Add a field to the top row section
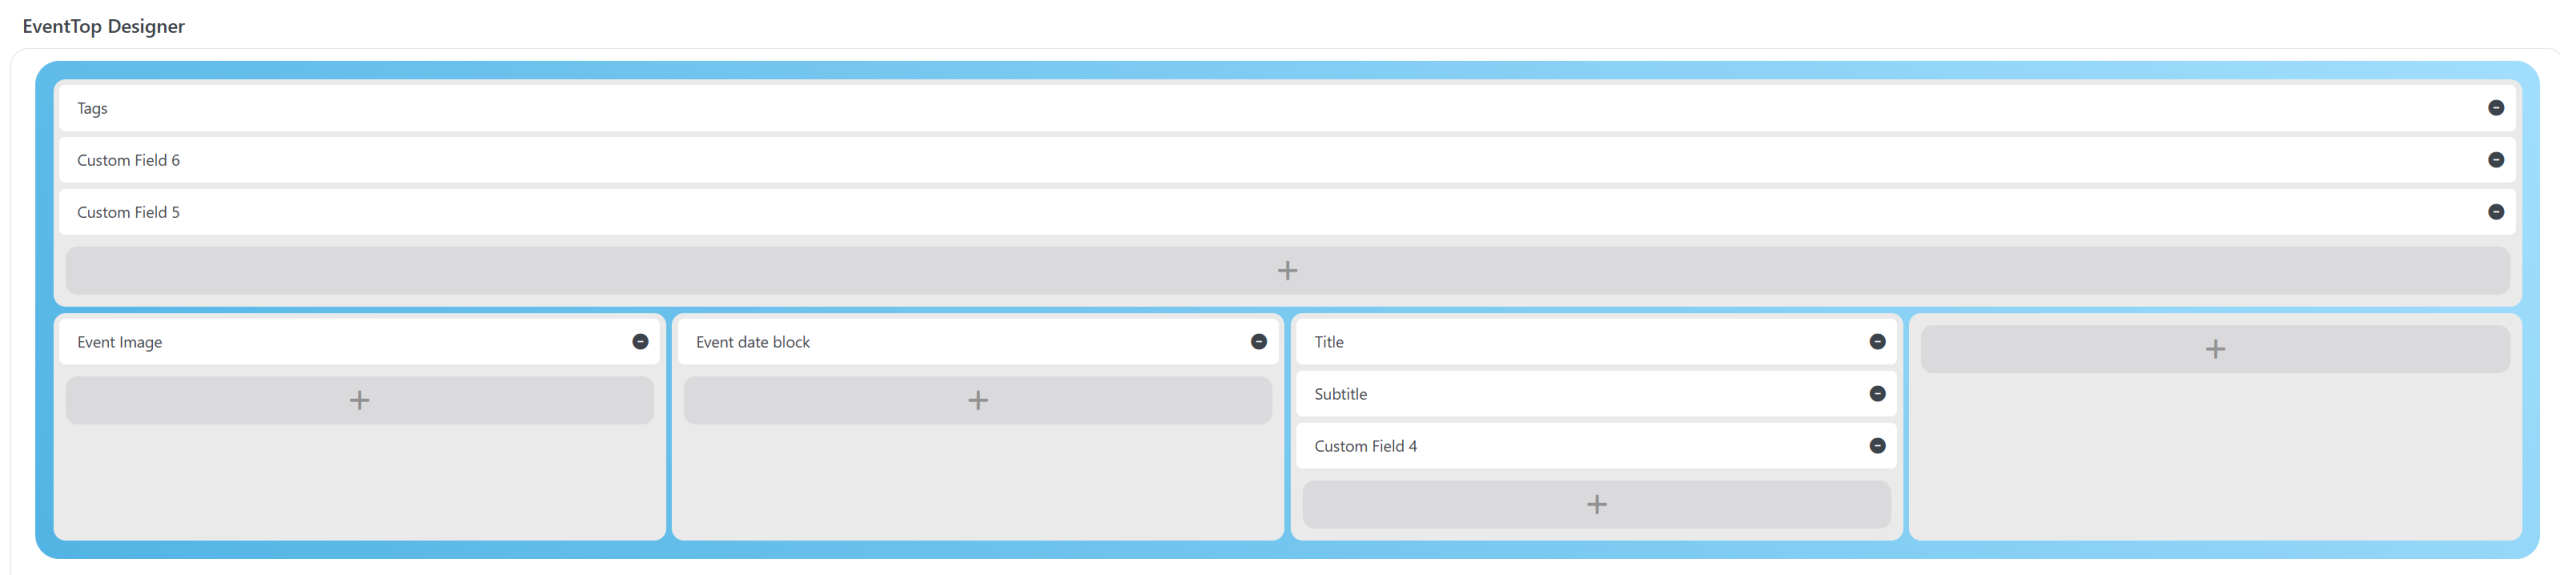 [1287, 271]
